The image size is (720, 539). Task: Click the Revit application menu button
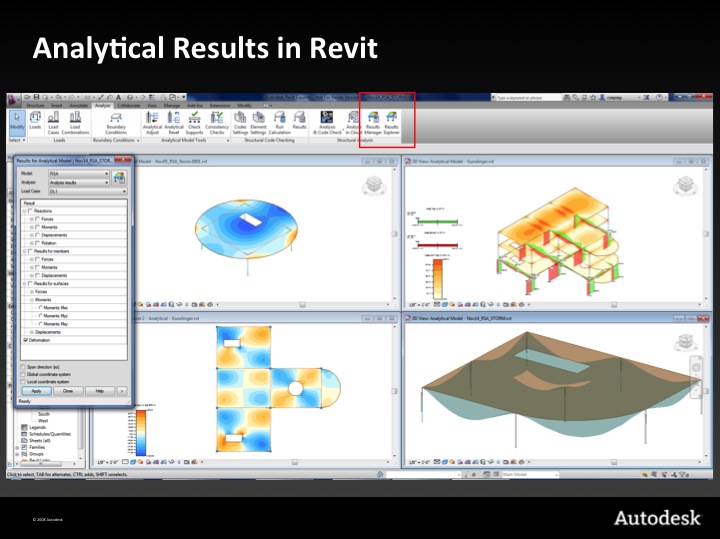13,99
